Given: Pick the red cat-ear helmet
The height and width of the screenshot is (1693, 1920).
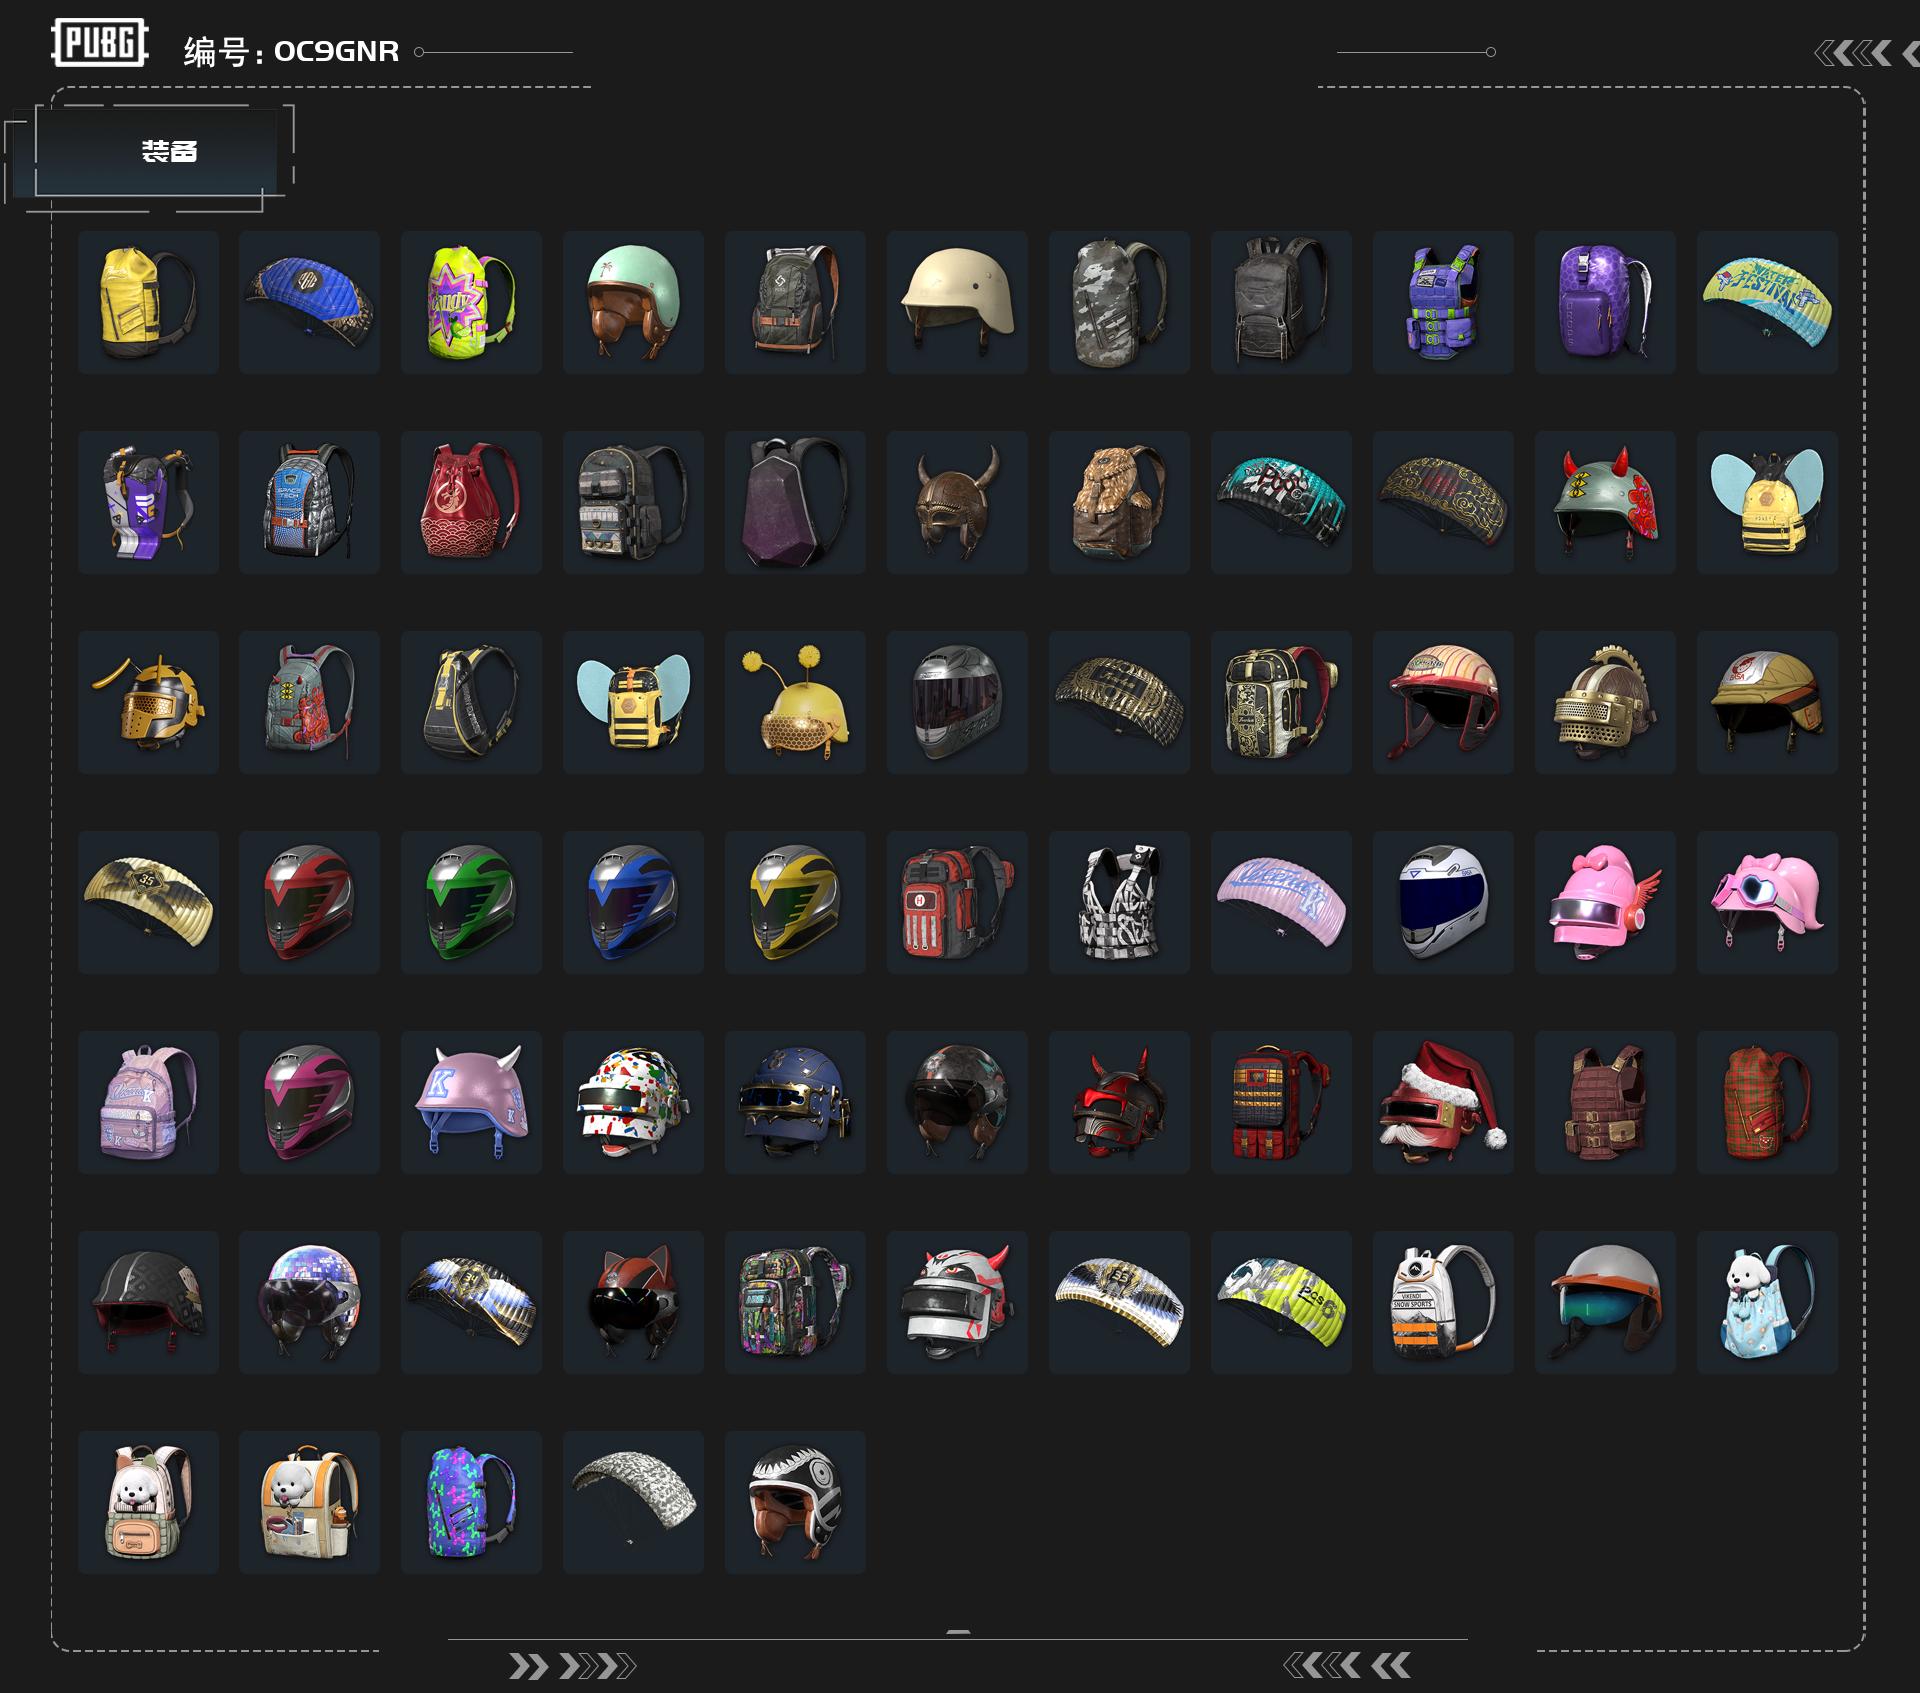Looking at the screenshot, I should click(633, 1302).
